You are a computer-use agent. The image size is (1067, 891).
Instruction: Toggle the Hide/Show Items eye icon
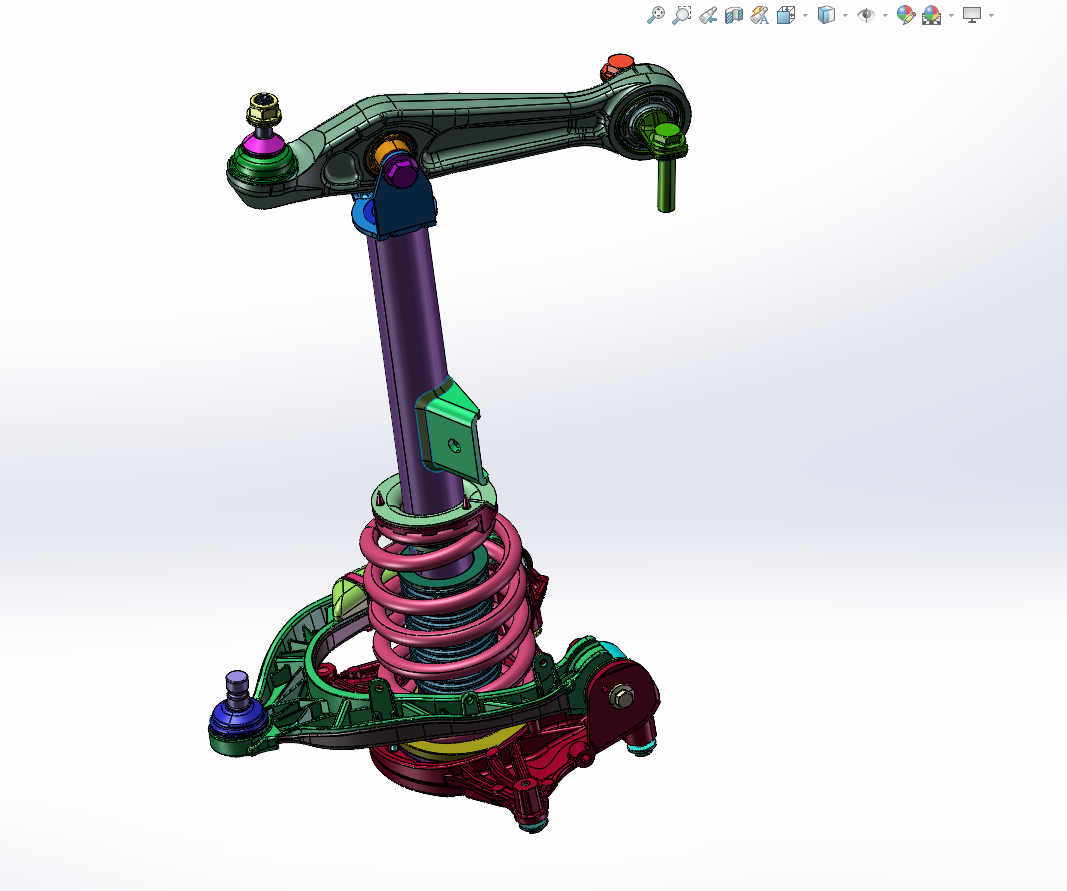[866, 15]
